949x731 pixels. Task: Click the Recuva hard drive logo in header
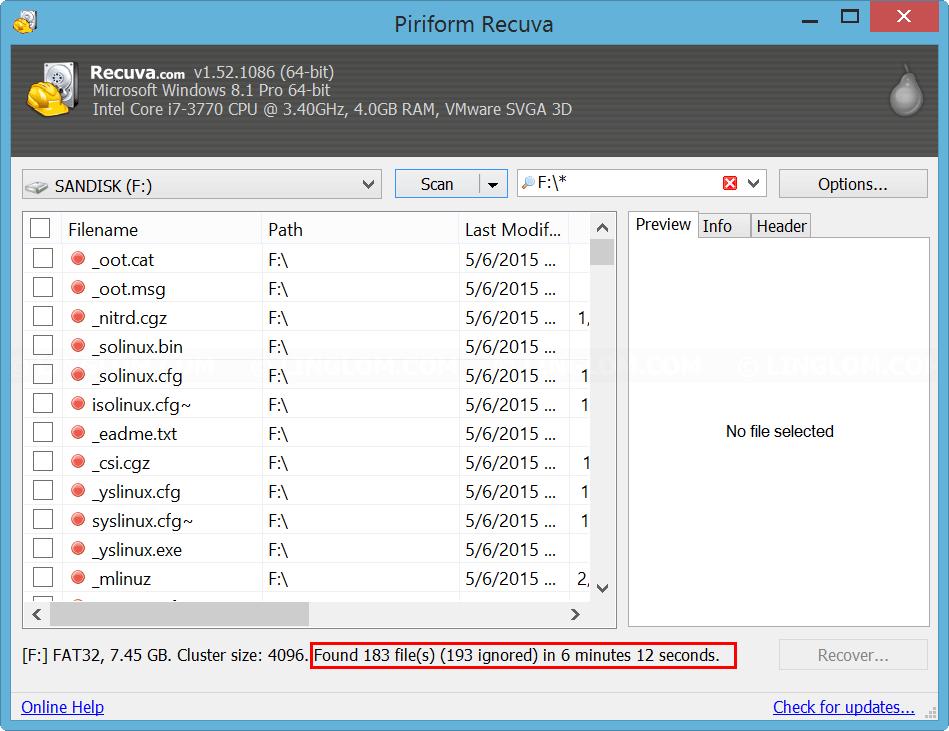coord(53,89)
